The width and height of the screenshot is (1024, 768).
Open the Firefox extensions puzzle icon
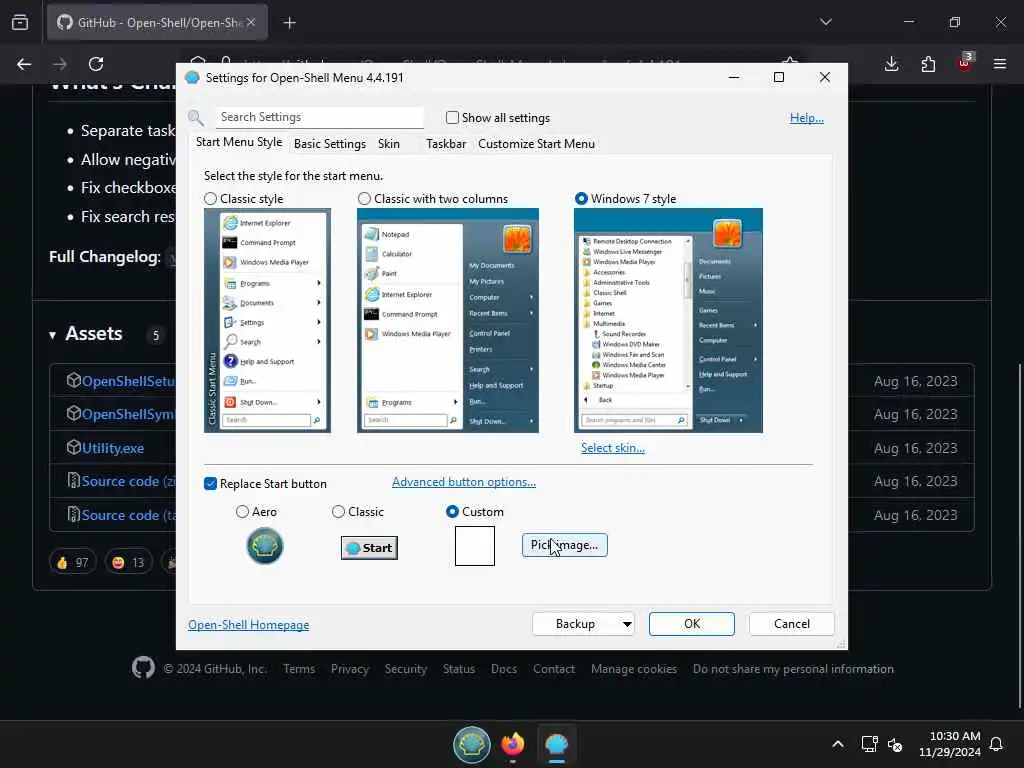pos(928,63)
